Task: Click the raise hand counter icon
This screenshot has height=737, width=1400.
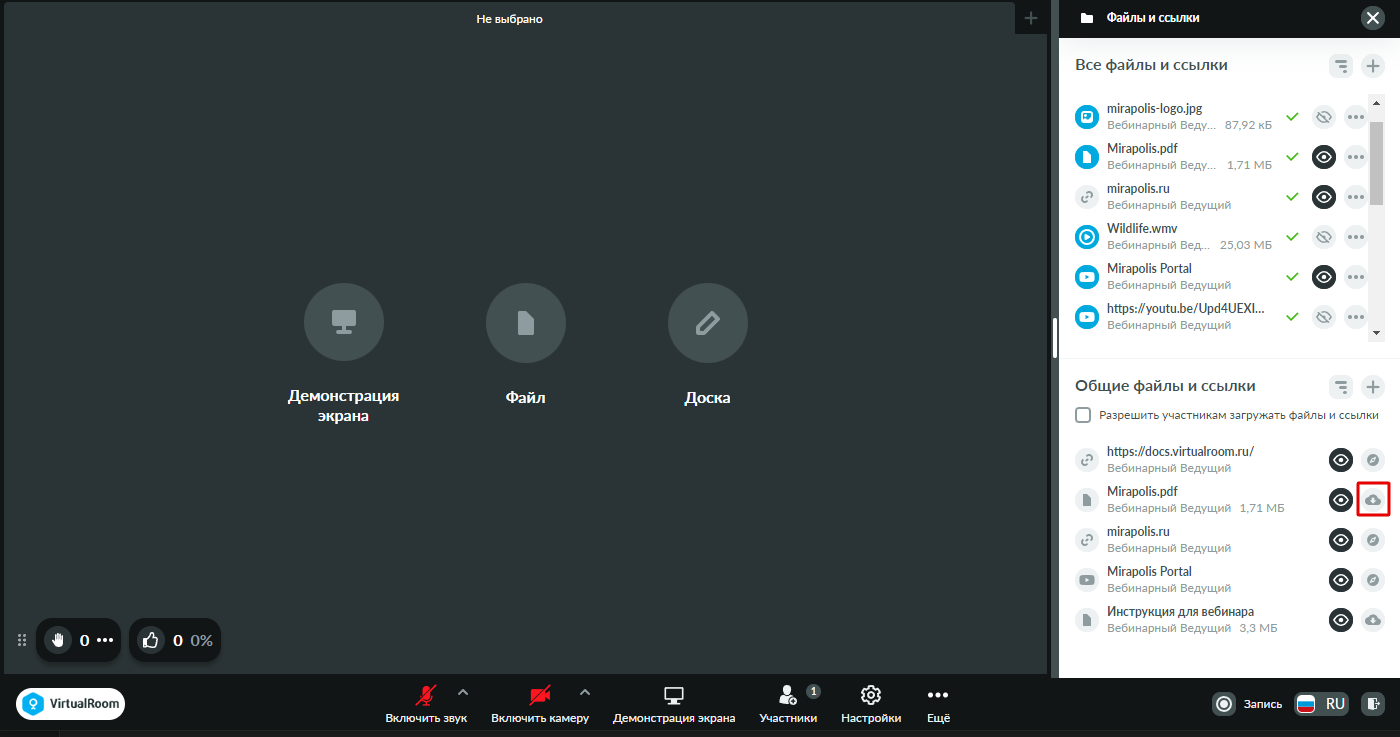Action: tap(58, 640)
